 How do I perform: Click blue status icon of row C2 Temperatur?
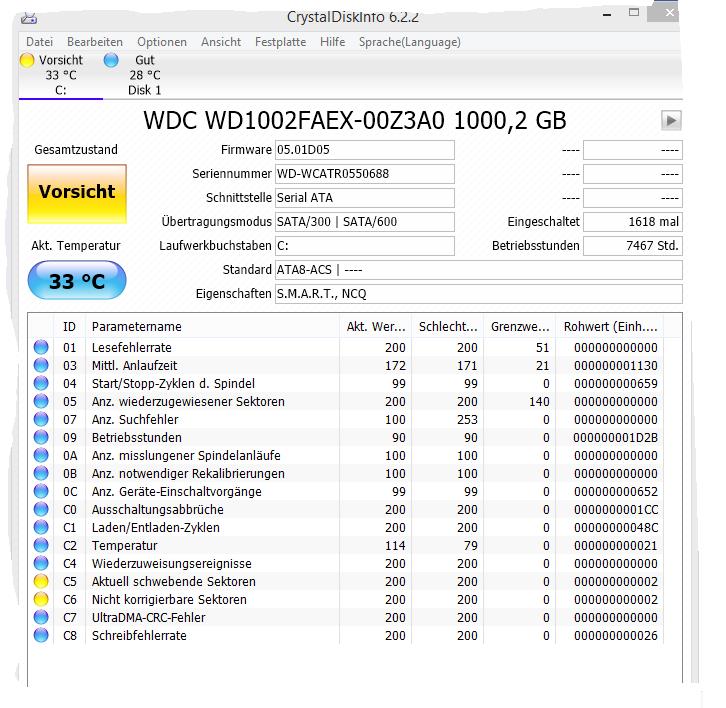[41, 545]
